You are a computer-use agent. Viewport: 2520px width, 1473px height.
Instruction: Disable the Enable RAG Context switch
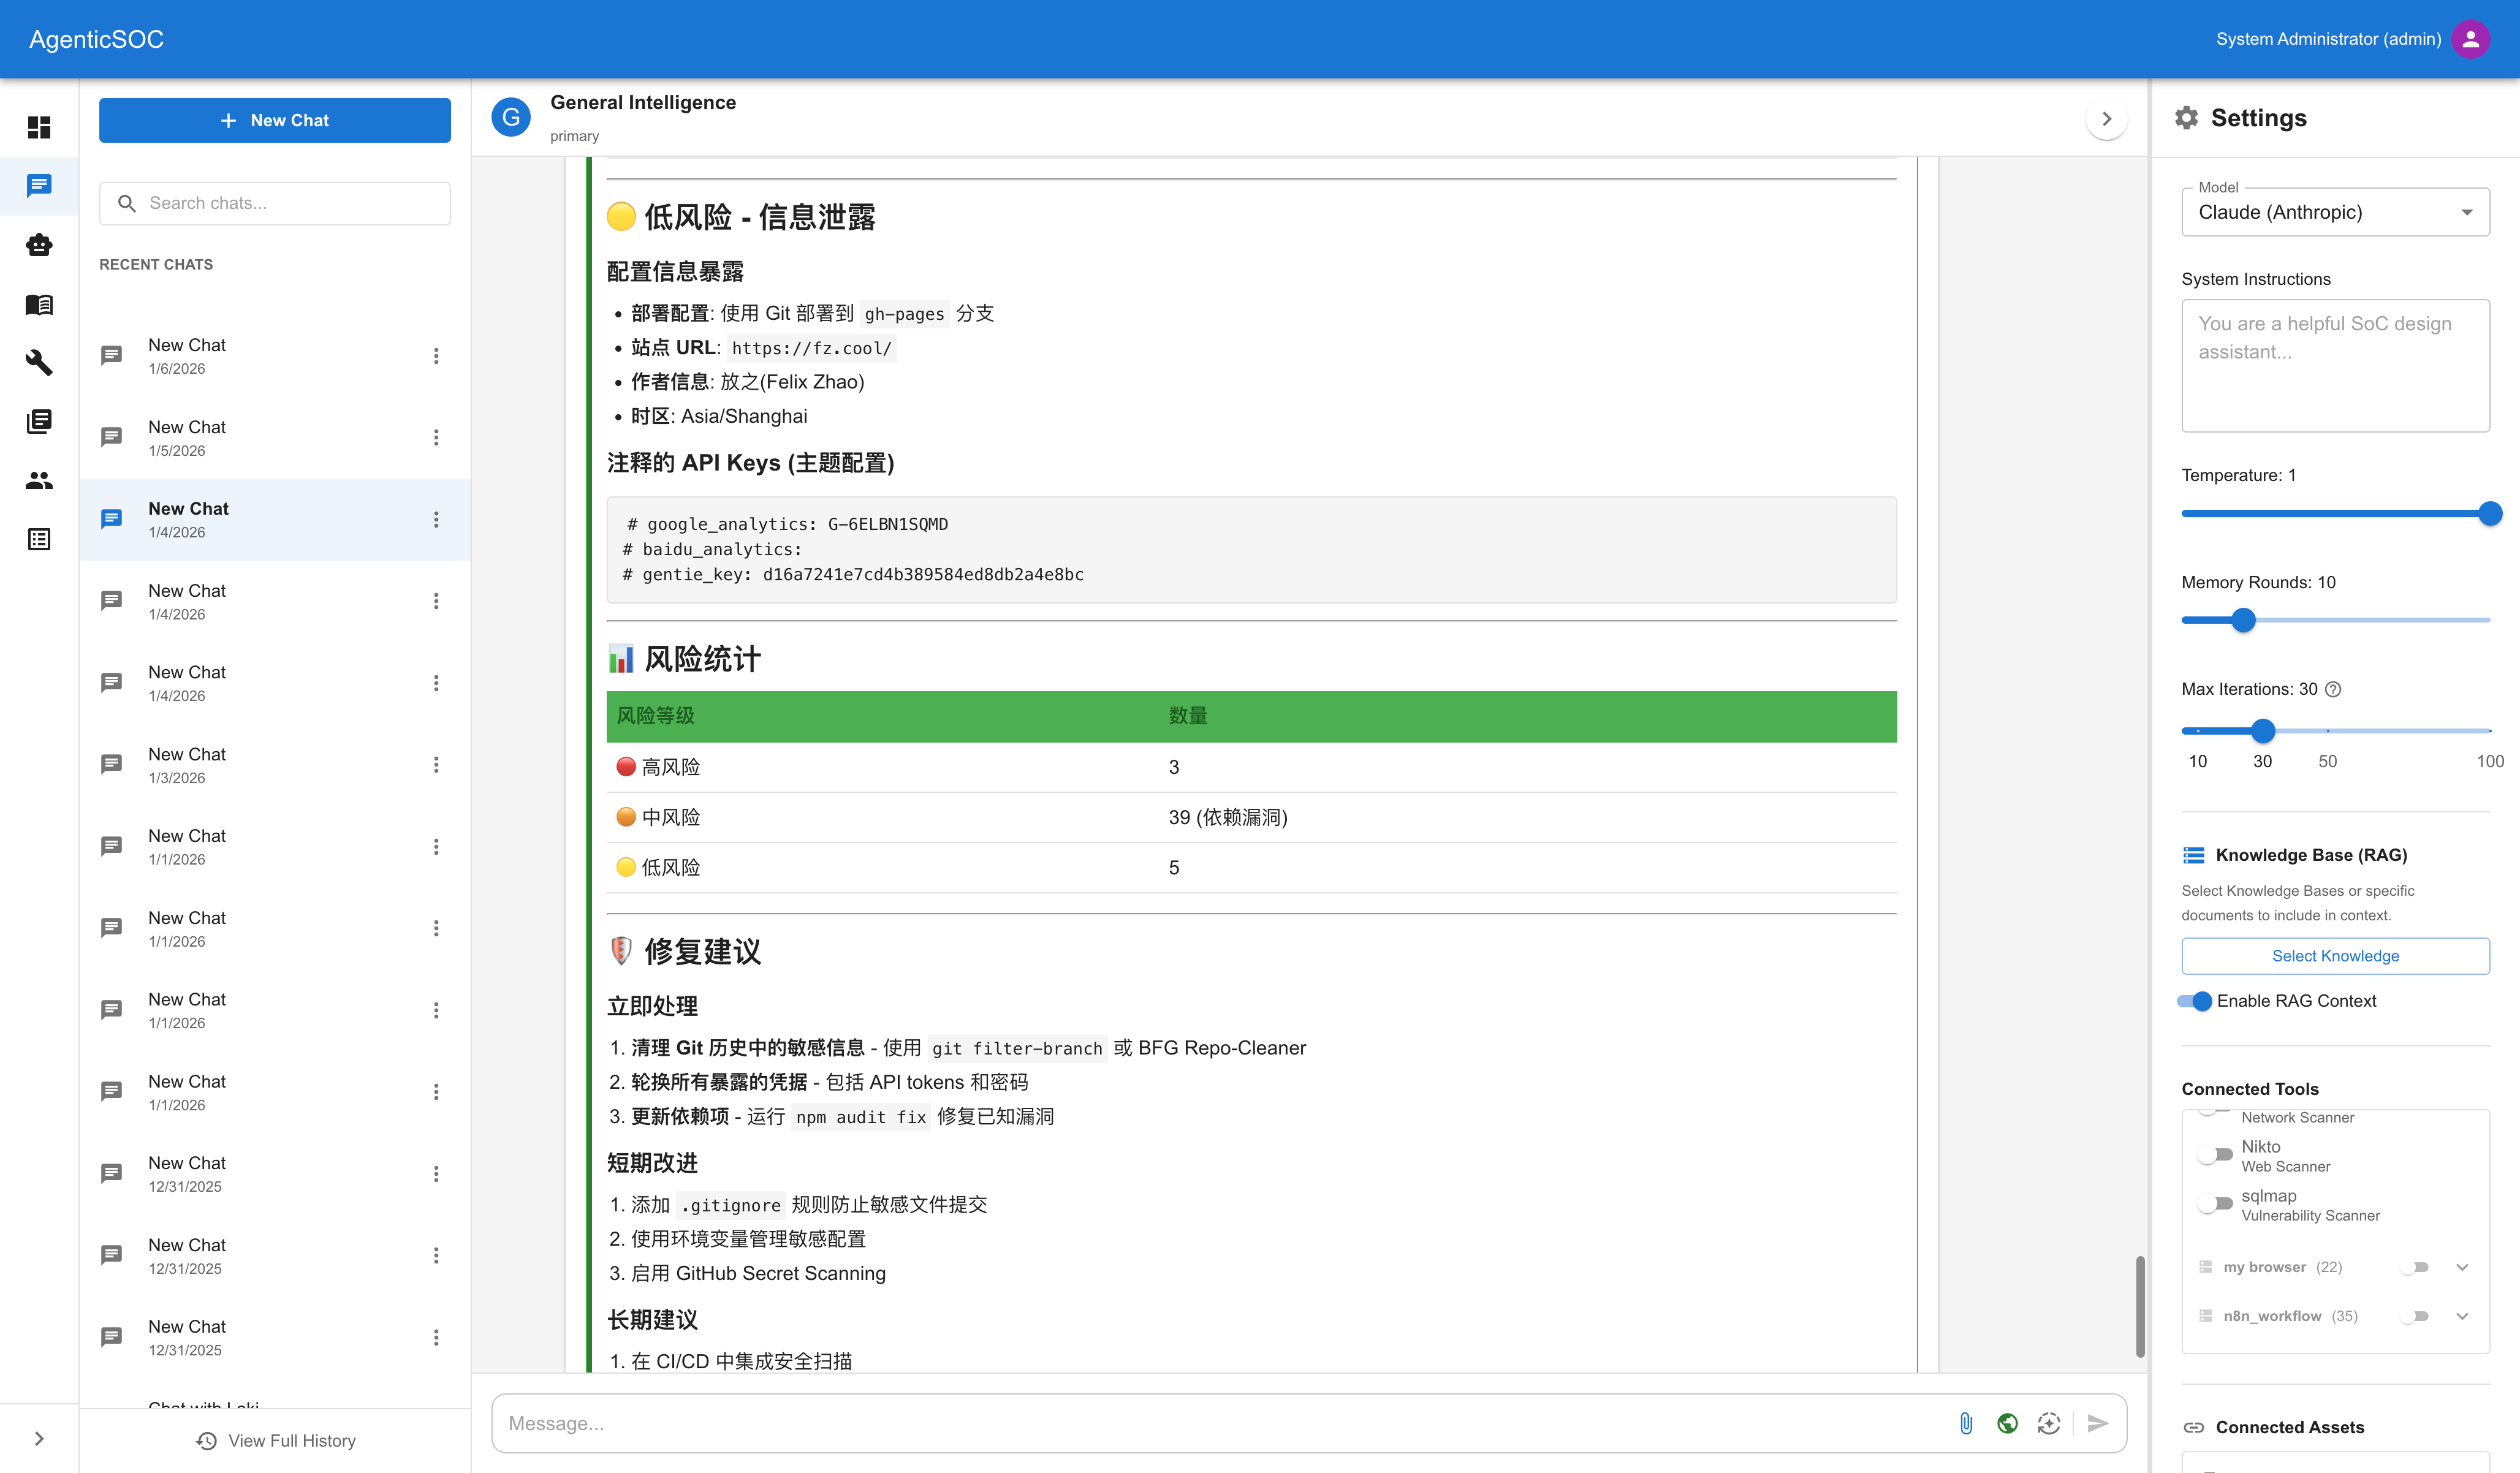click(x=2196, y=1001)
